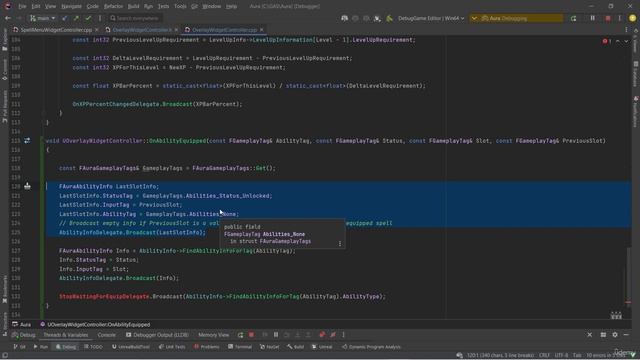The height and width of the screenshot is (360, 640).
Task: Open the Unit Tests tool window
Action: (171, 347)
